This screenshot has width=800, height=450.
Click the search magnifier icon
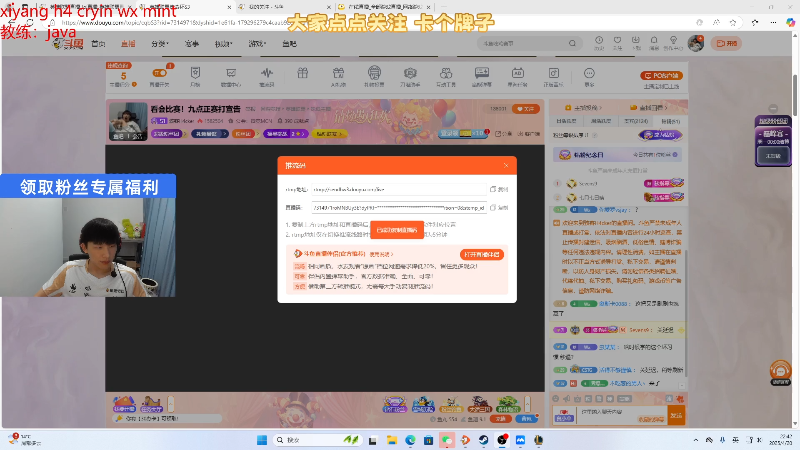click(x=572, y=43)
